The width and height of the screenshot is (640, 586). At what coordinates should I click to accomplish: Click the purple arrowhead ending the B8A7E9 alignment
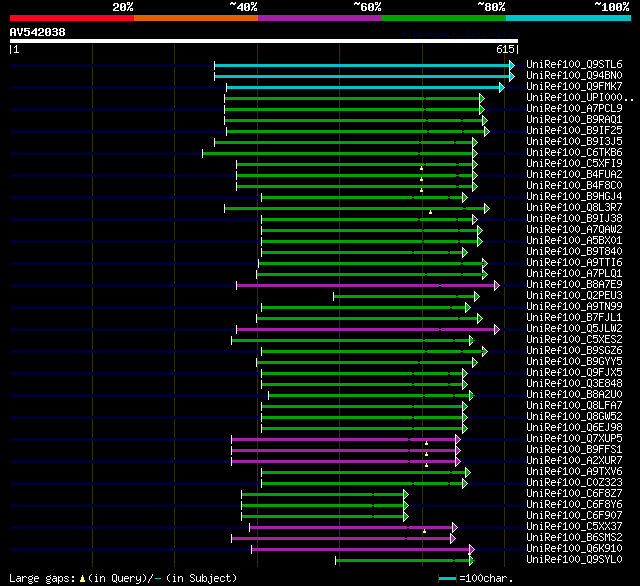(x=497, y=285)
